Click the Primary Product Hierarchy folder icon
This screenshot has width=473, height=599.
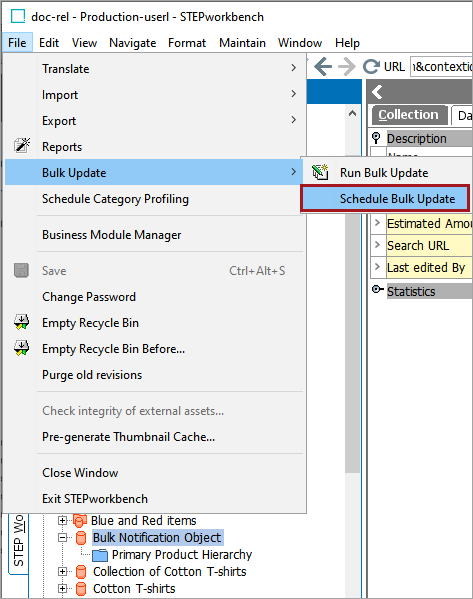100,555
